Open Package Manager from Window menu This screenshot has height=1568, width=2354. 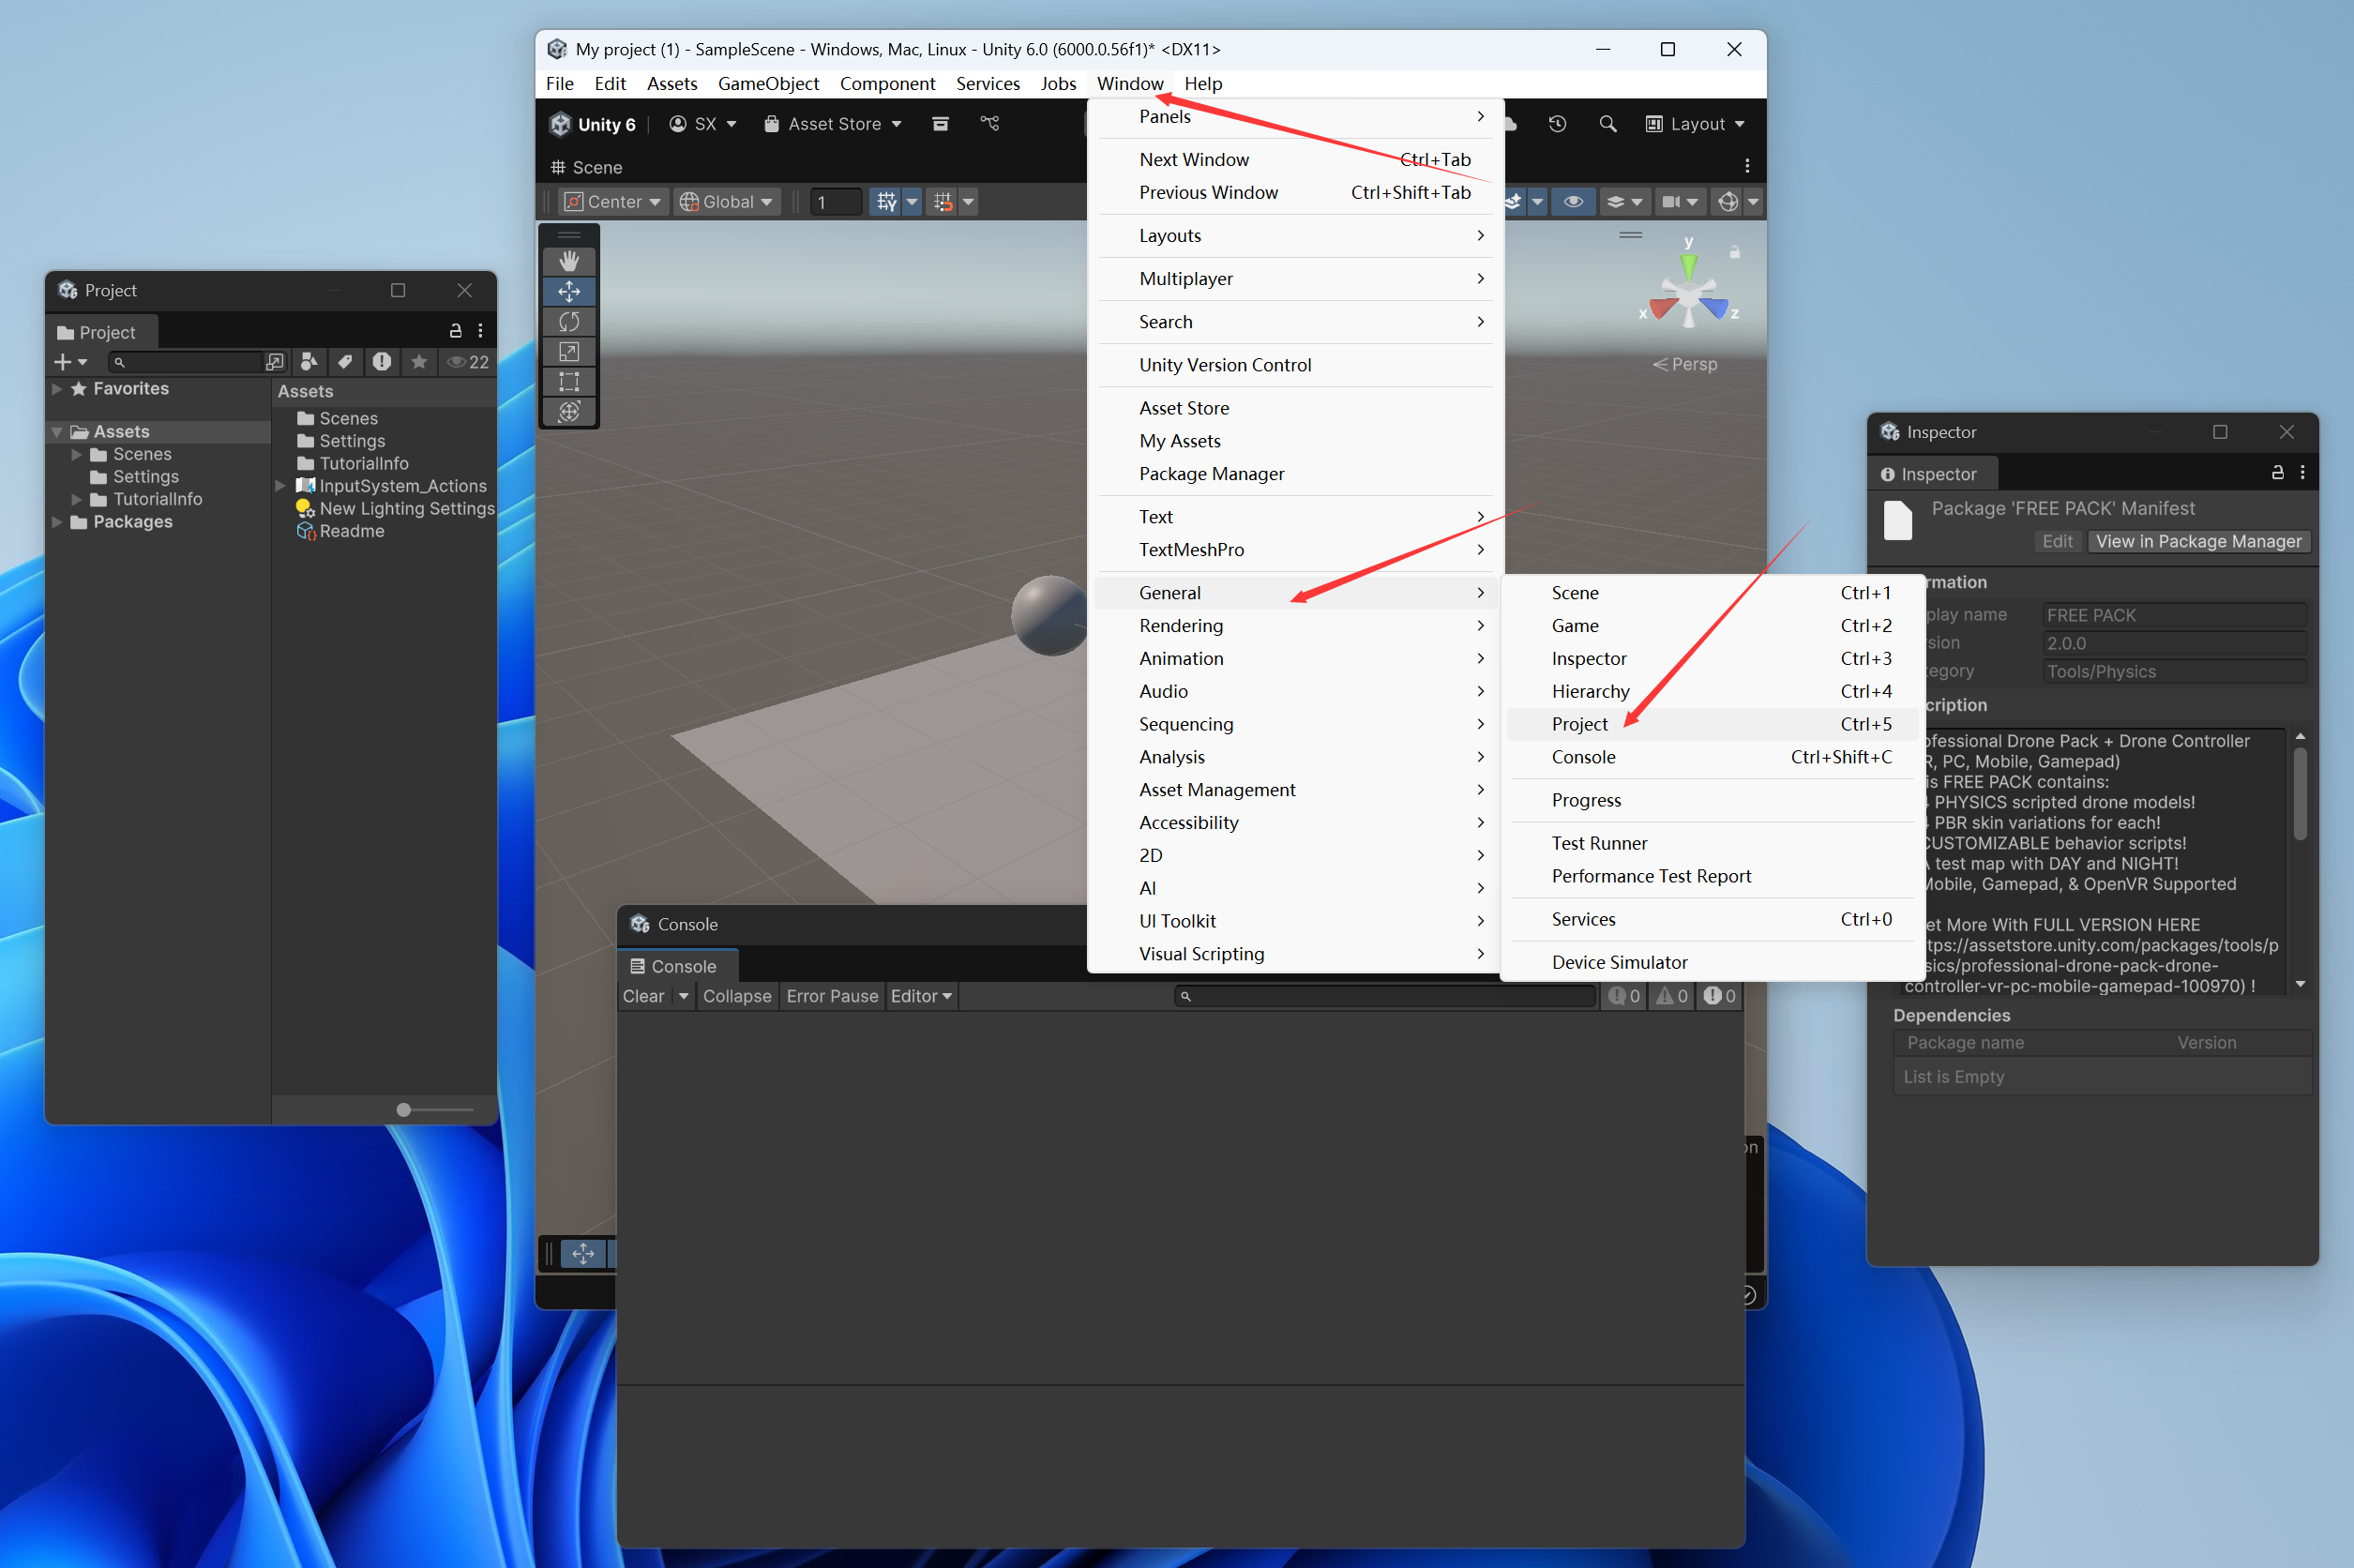[1295, 474]
